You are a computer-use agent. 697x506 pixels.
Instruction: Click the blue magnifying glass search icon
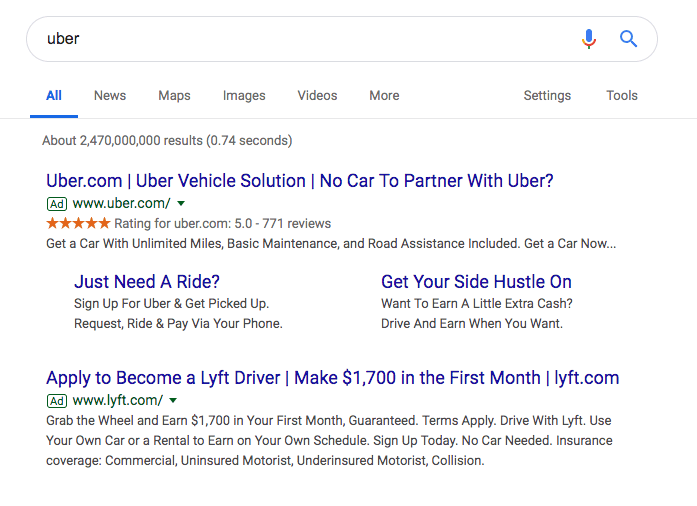628,39
